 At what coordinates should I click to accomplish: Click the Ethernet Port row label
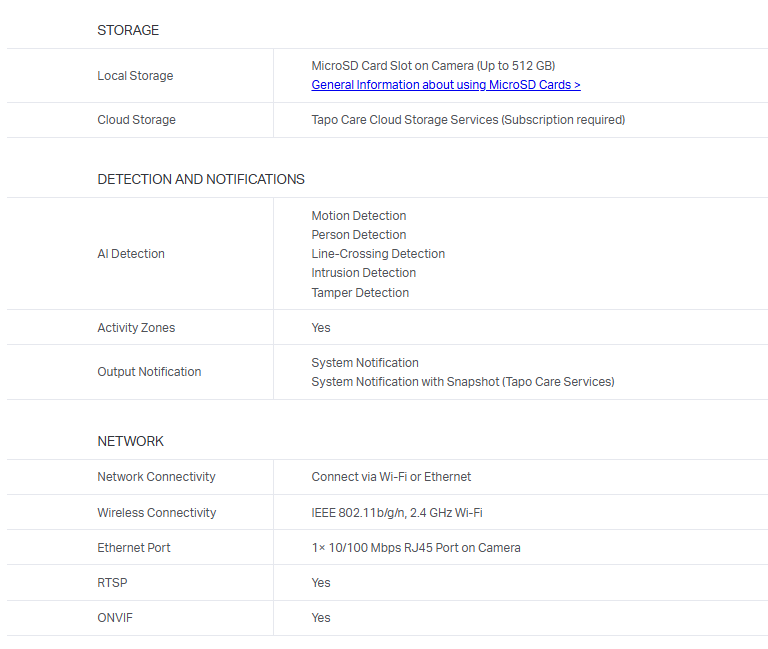click(134, 548)
